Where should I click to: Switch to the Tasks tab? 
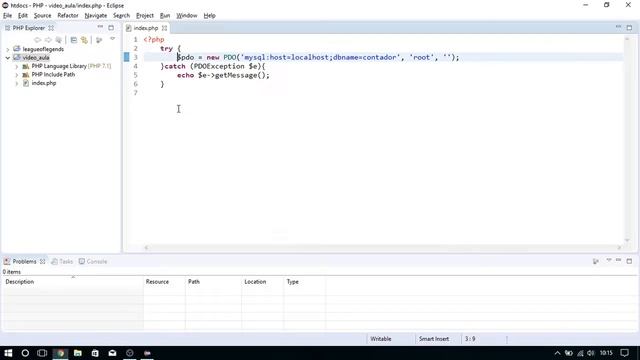62,261
